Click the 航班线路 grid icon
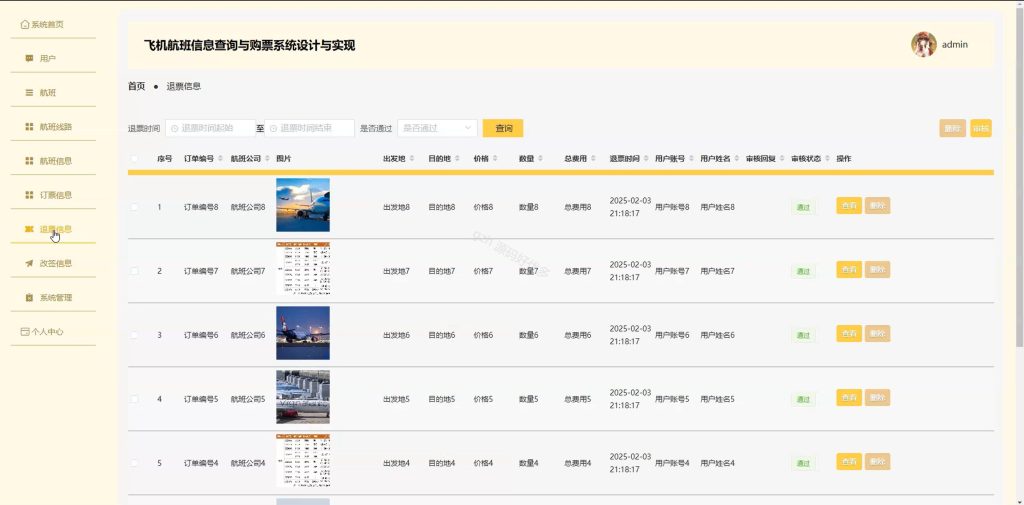This screenshot has width=1024, height=505. 29,127
